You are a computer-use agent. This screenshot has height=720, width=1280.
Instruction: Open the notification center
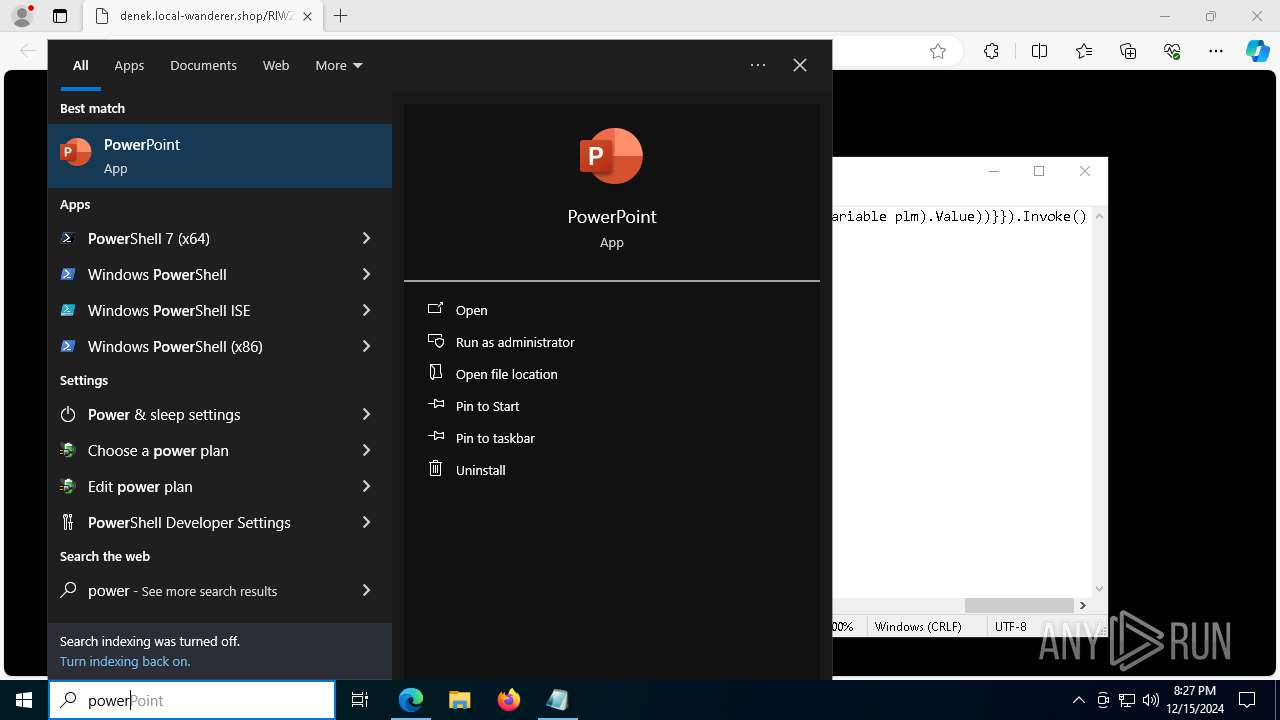[1247, 700]
